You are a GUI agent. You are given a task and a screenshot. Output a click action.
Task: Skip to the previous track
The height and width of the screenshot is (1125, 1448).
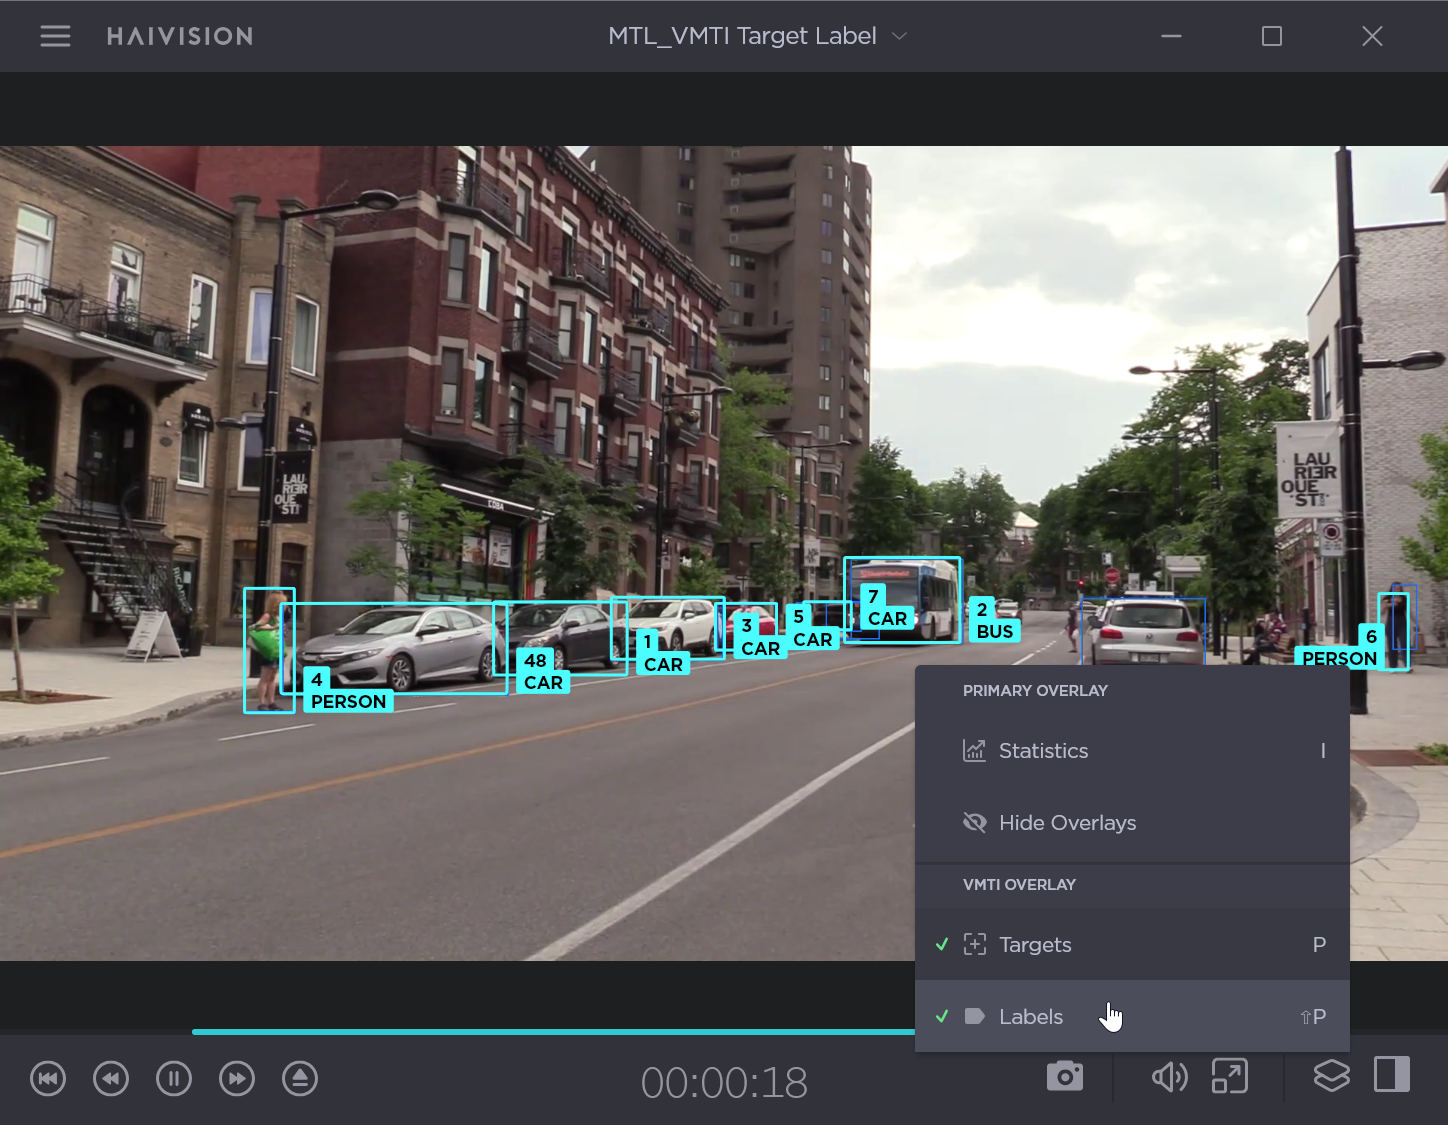[x=48, y=1079]
